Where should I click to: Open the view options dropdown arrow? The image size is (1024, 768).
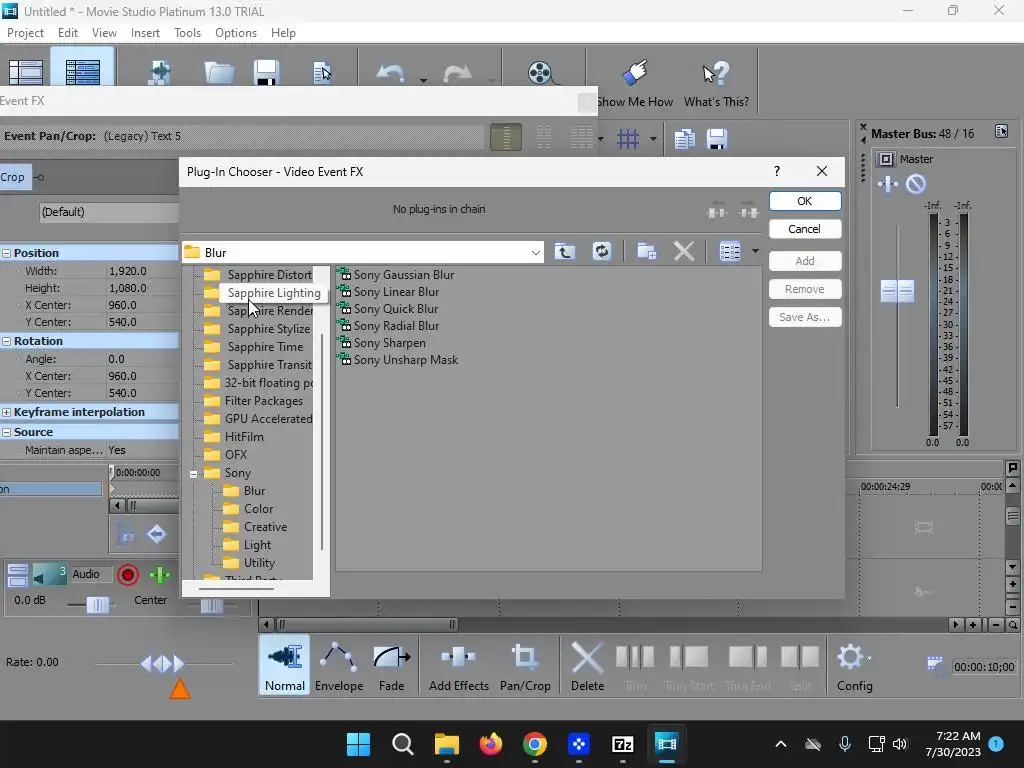click(x=755, y=251)
